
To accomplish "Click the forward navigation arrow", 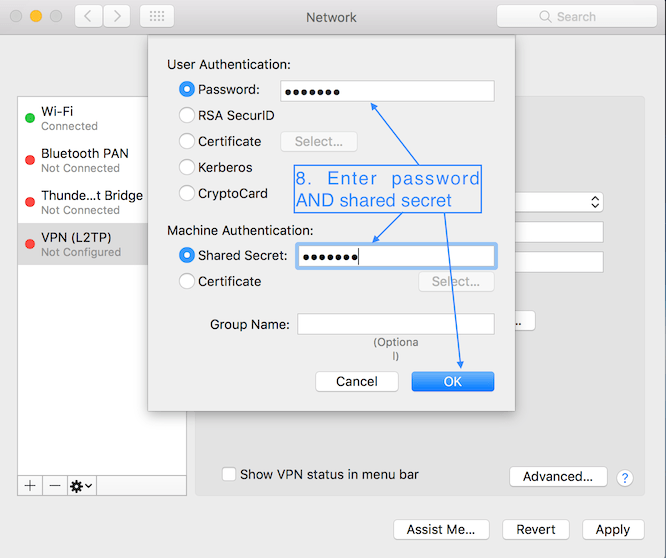I will click(117, 16).
